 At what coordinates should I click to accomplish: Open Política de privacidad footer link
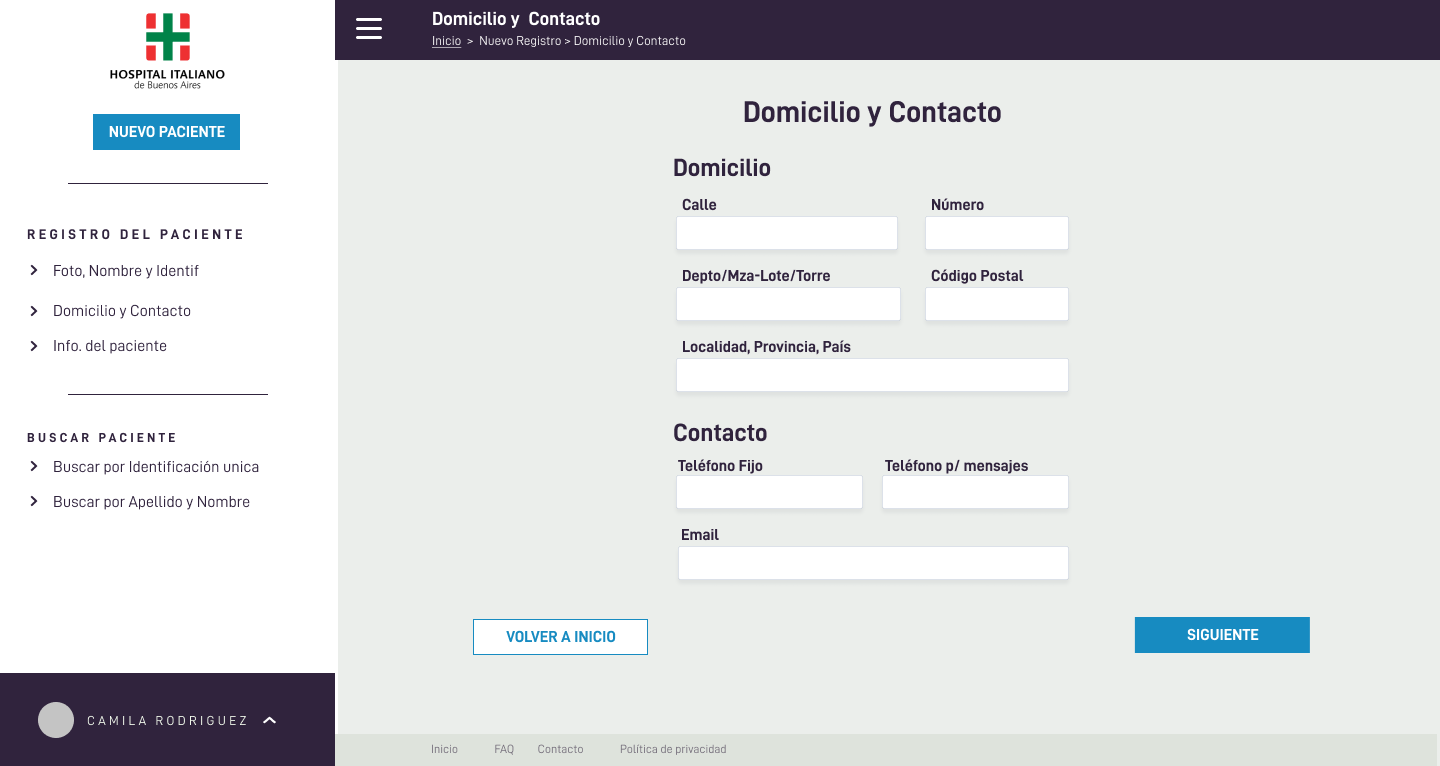click(673, 749)
